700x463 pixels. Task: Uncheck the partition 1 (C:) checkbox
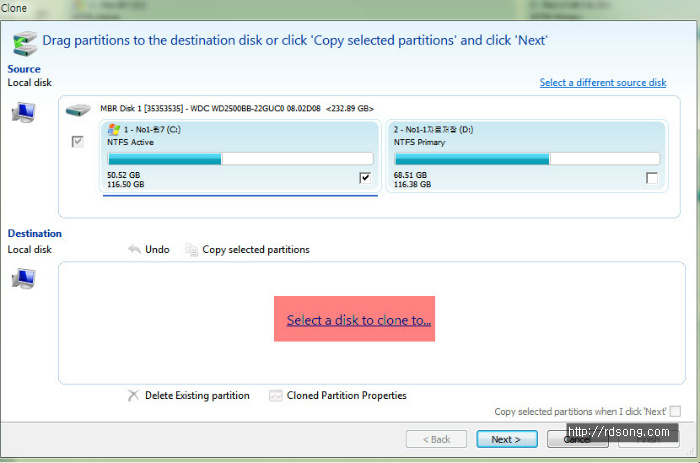pos(365,178)
